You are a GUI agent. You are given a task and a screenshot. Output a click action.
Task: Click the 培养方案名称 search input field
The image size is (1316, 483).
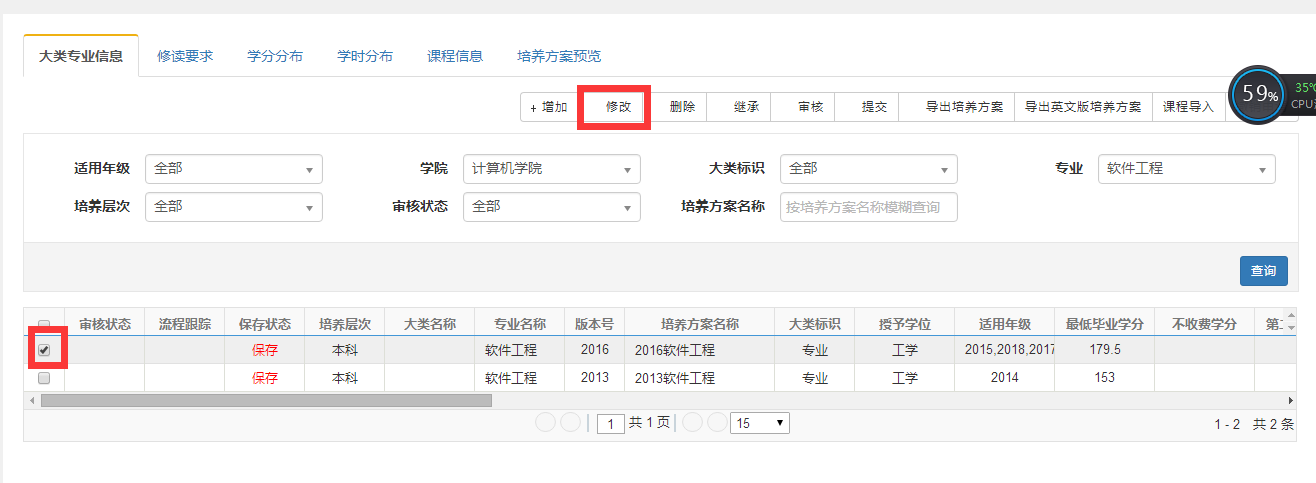(x=868, y=207)
